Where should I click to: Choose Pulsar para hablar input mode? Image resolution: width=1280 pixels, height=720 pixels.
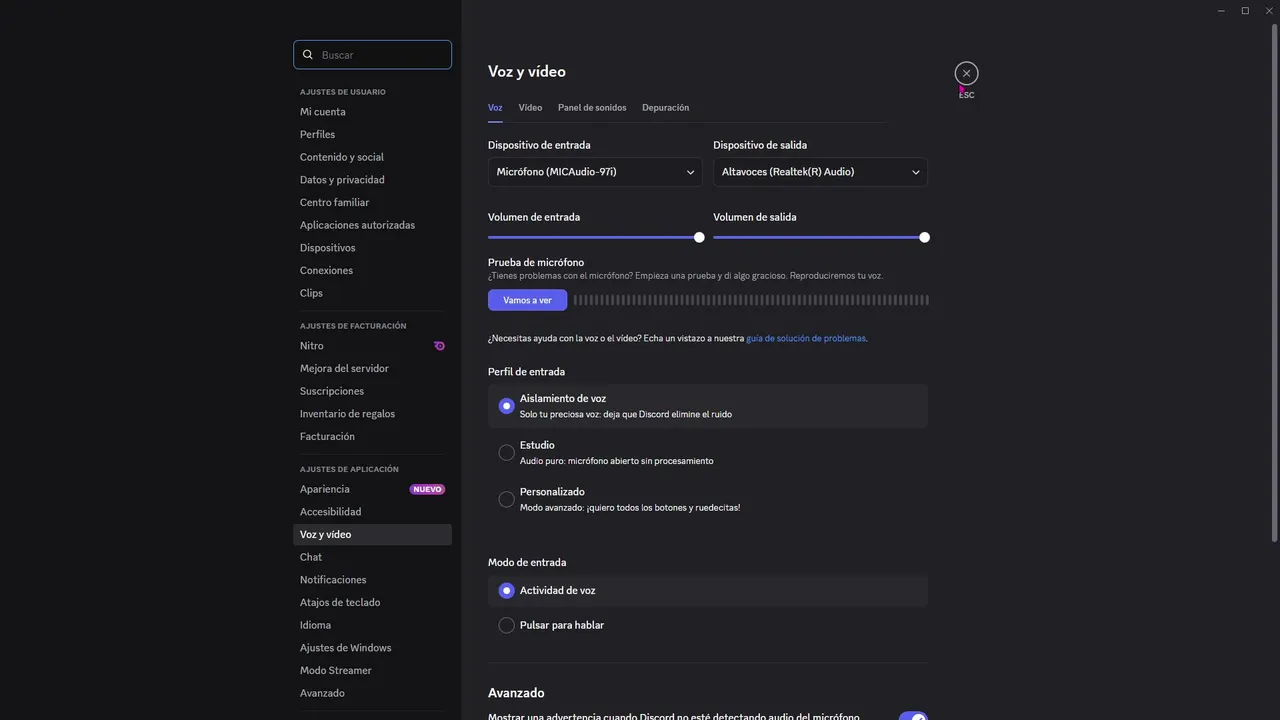507,625
